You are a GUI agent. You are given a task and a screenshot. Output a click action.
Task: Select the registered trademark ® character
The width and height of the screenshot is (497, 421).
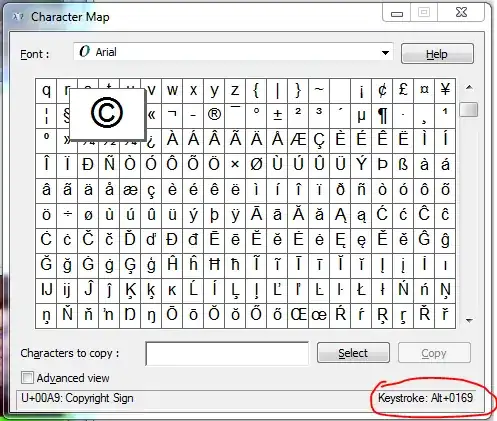(x=214, y=115)
